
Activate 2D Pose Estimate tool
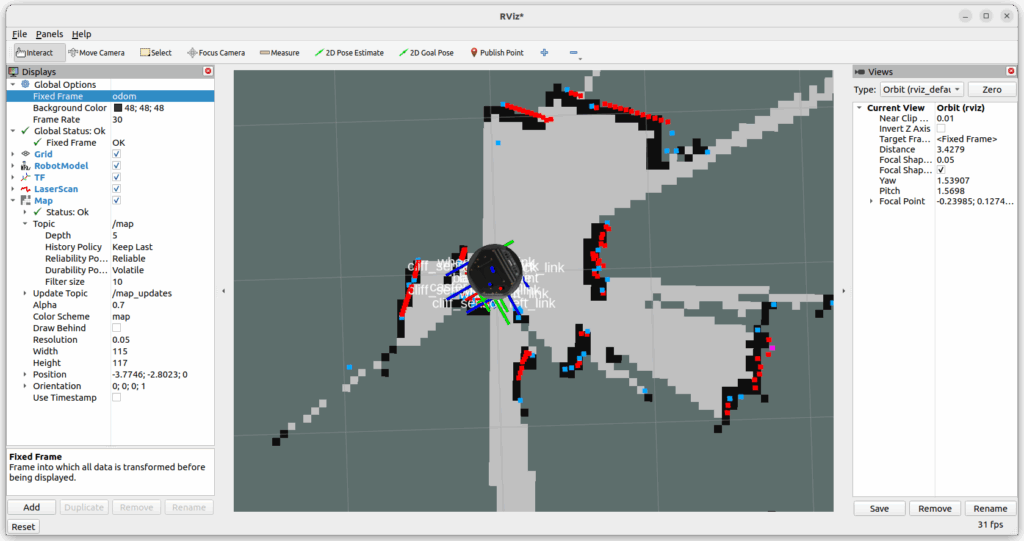point(349,53)
